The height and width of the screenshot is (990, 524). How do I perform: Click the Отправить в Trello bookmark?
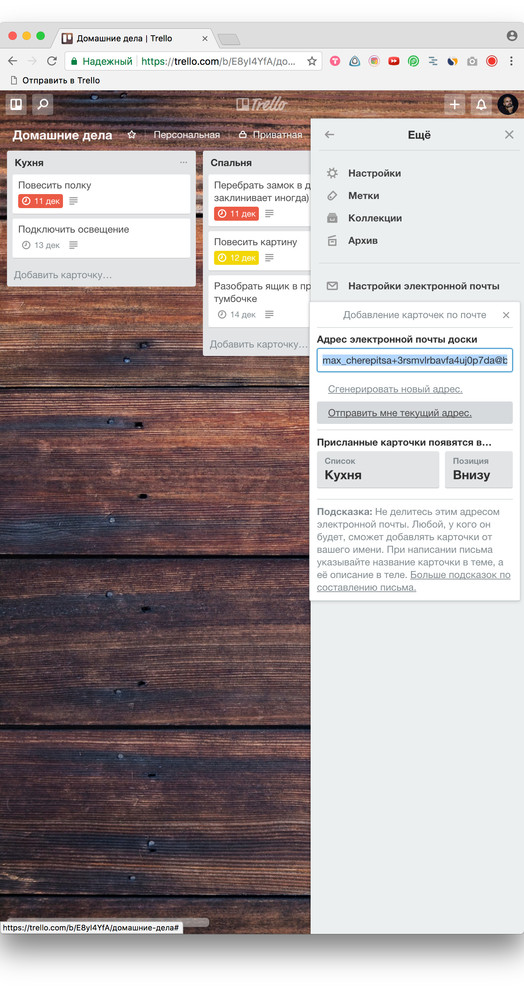click(x=55, y=80)
